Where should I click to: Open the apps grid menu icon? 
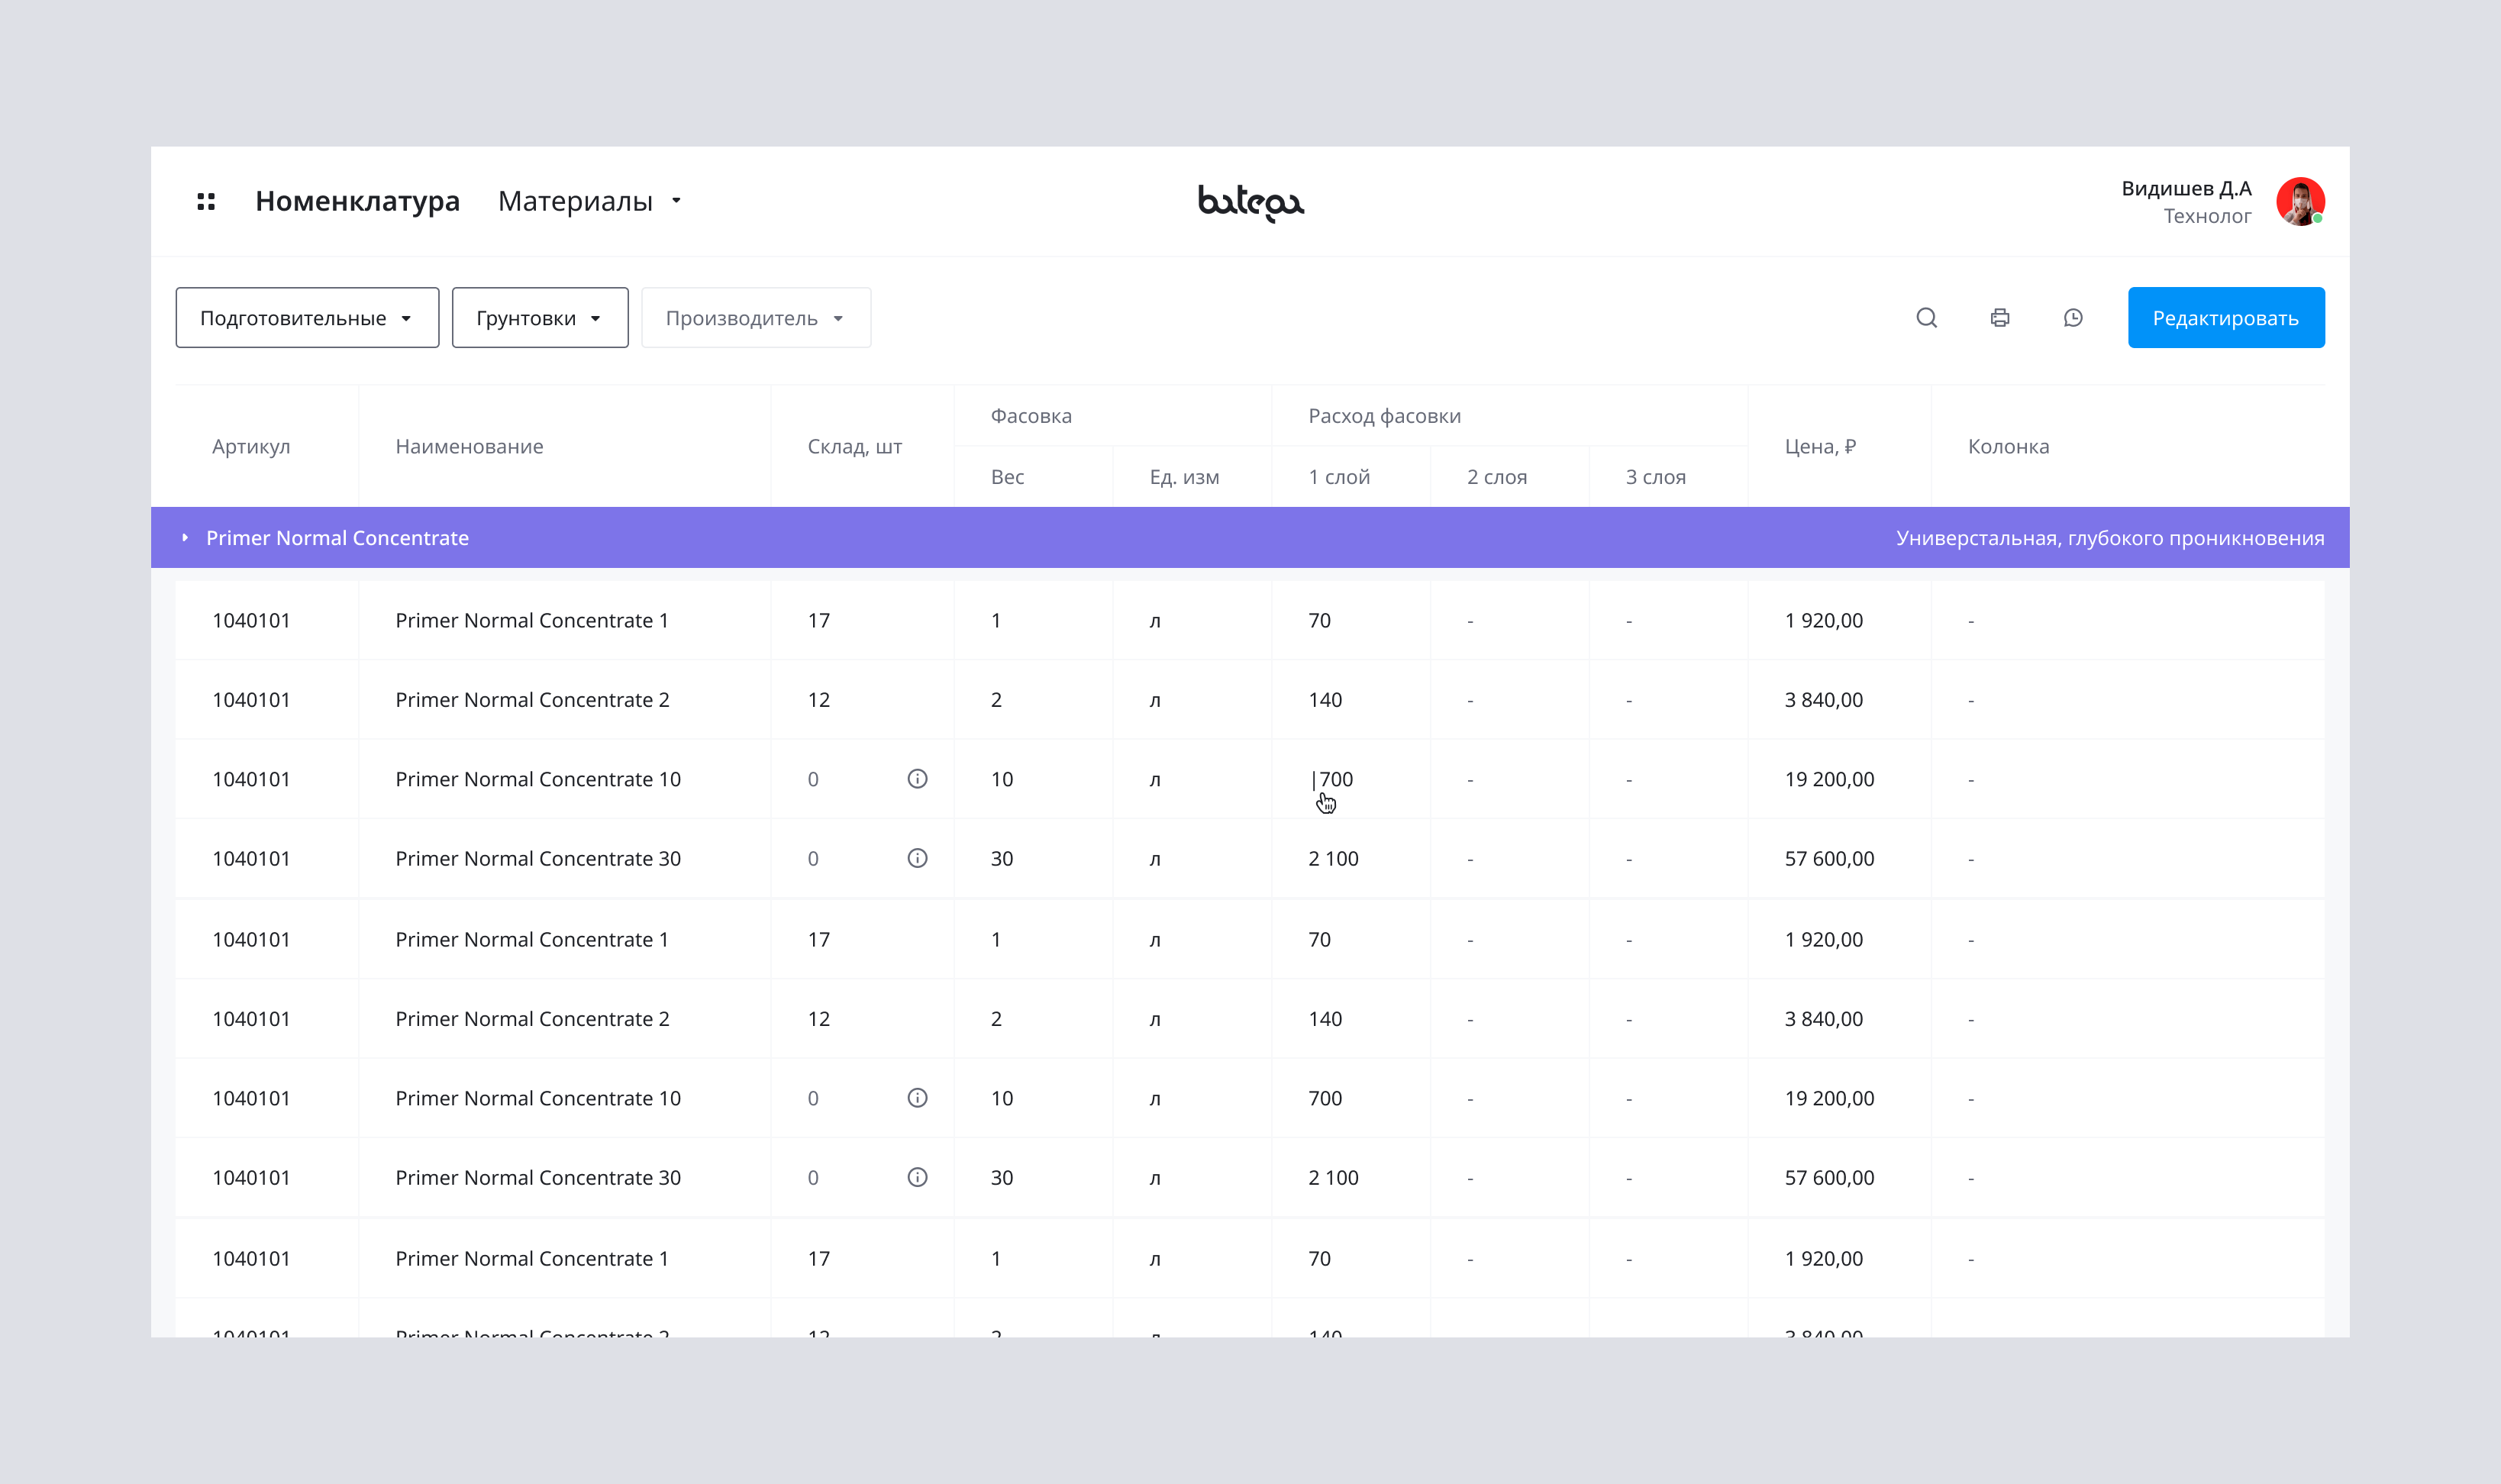(206, 202)
